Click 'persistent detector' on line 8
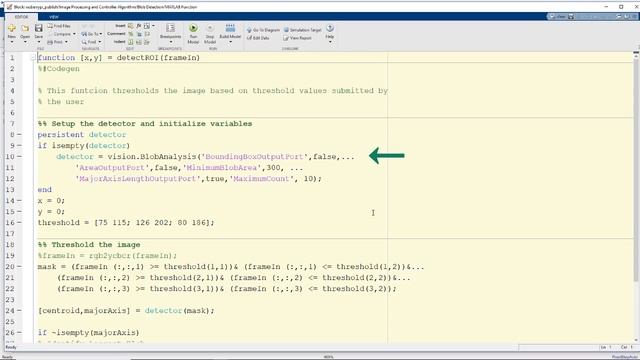640x360 pixels. [x=82, y=135]
